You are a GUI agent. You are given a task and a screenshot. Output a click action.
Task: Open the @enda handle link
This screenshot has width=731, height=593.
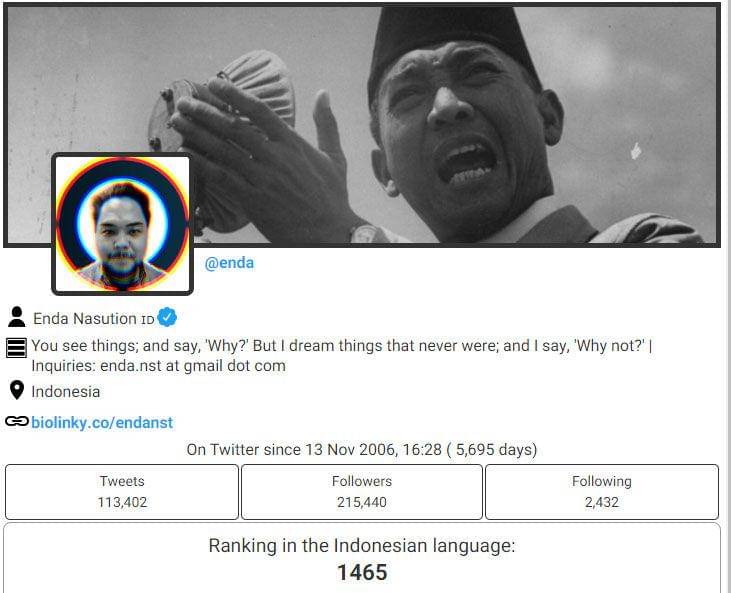(229, 263)
